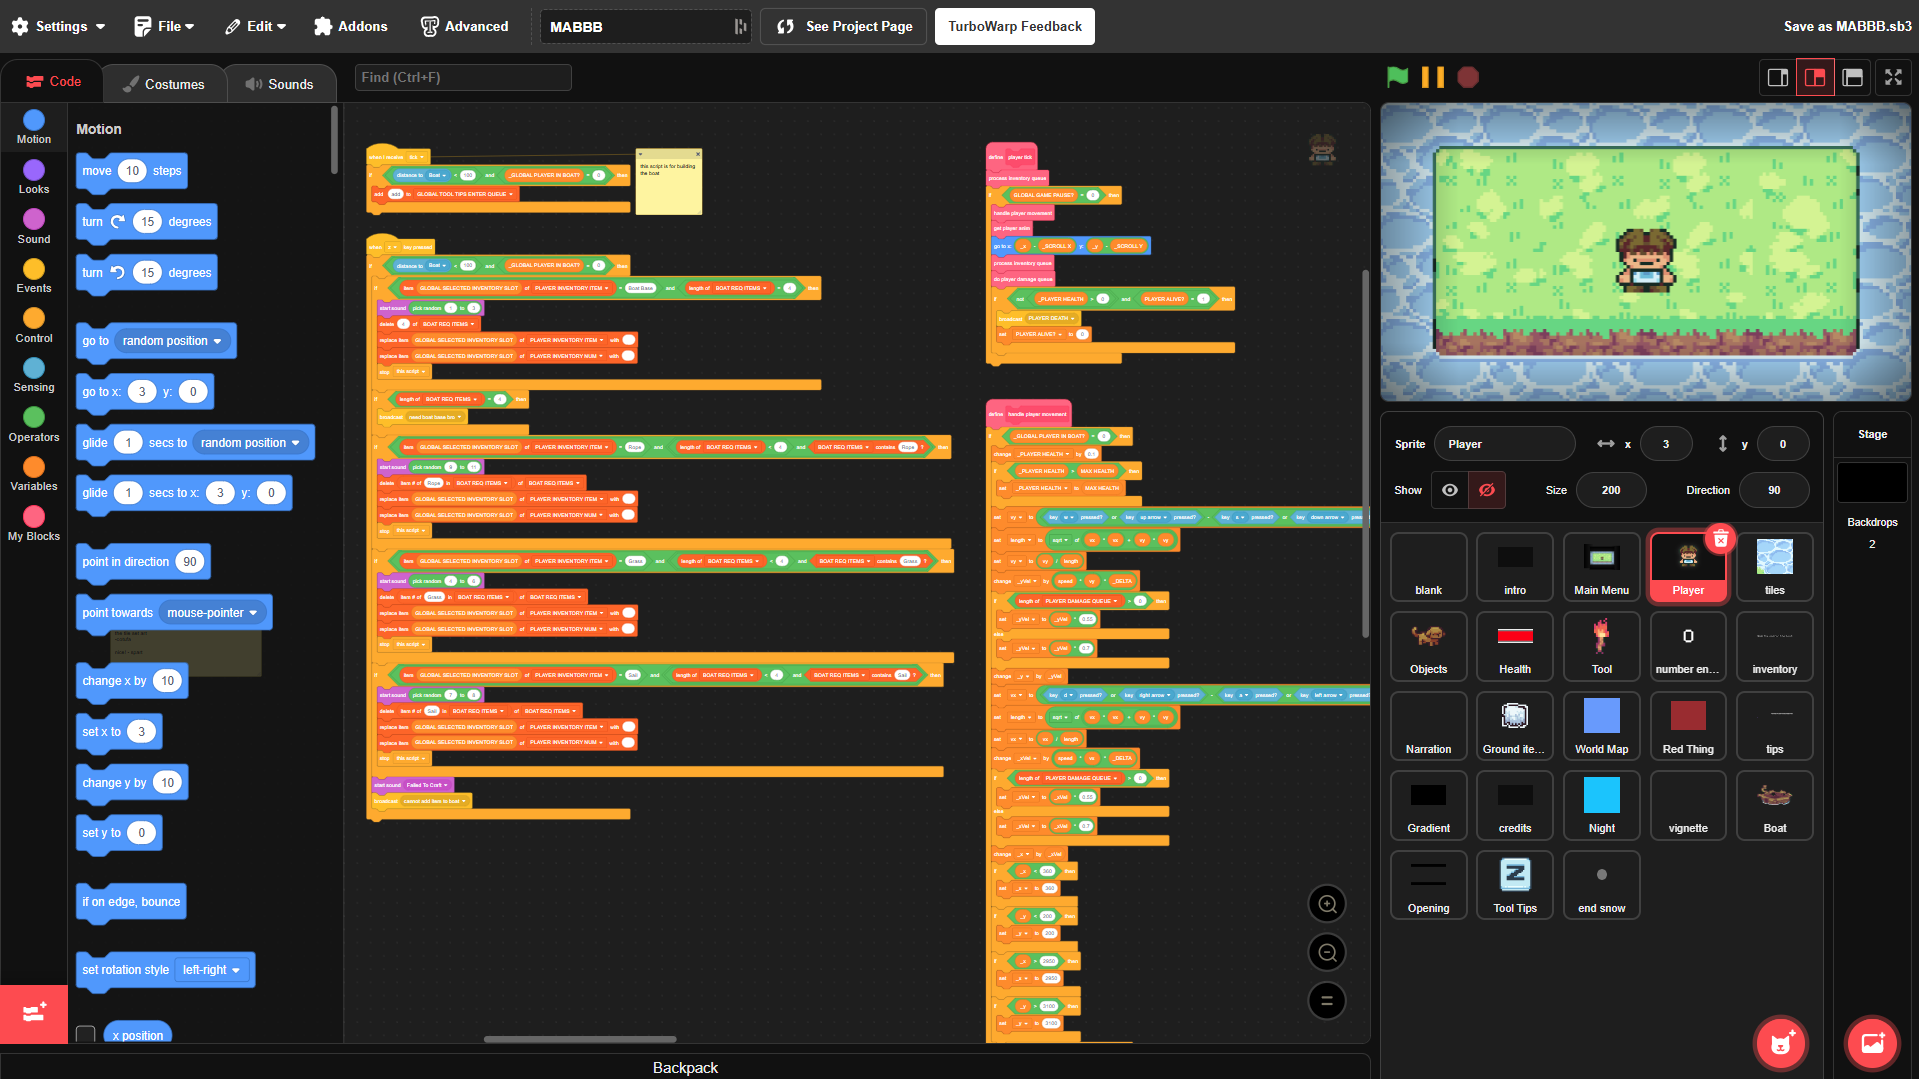This screenshot has height=1079, width=1919.
Task: Select the Looks block category
Action: 34,177
